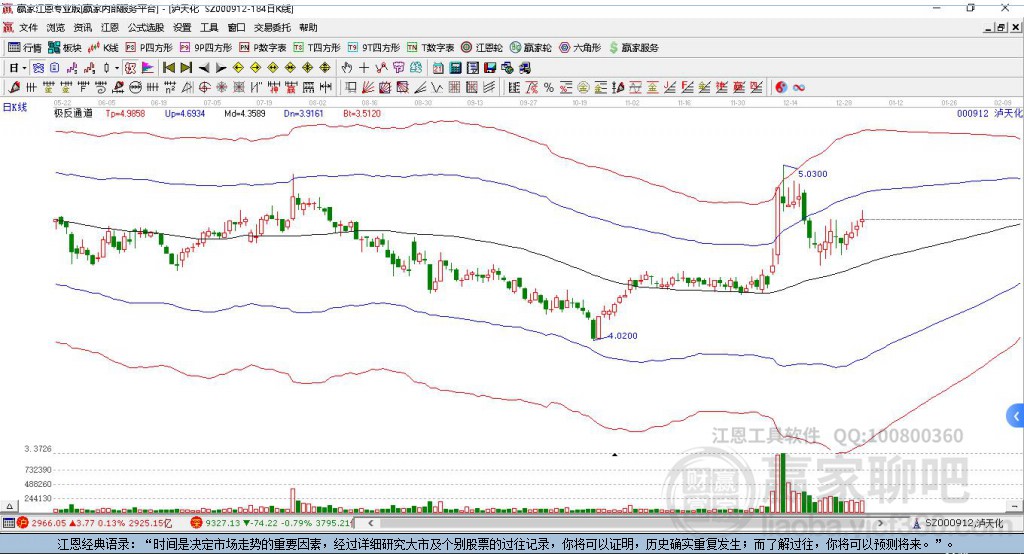Toggle the highlighted 极反 channel indicator icon
The image size is (1024, 554).
131,67
